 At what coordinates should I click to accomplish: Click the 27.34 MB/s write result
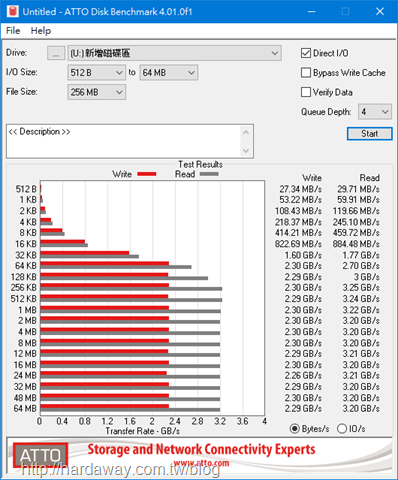pyautogui.click(x=300, y=189)
